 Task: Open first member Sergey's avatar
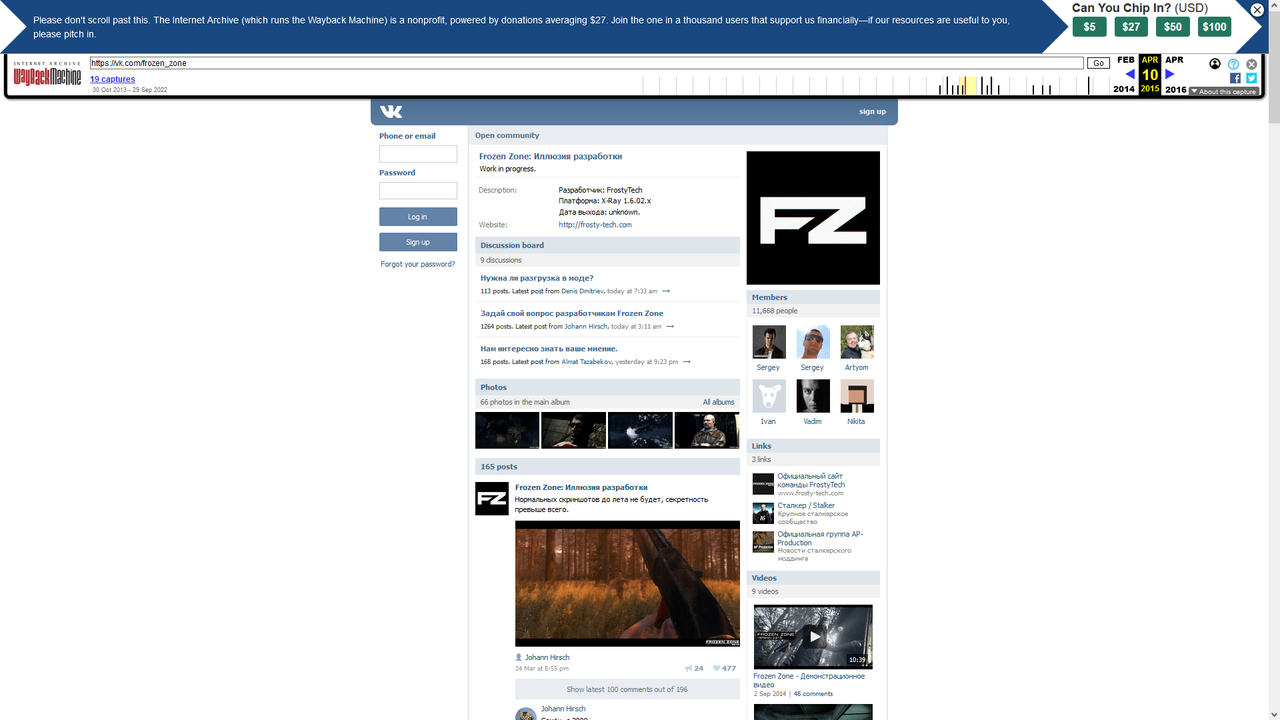tap(769, 342)
